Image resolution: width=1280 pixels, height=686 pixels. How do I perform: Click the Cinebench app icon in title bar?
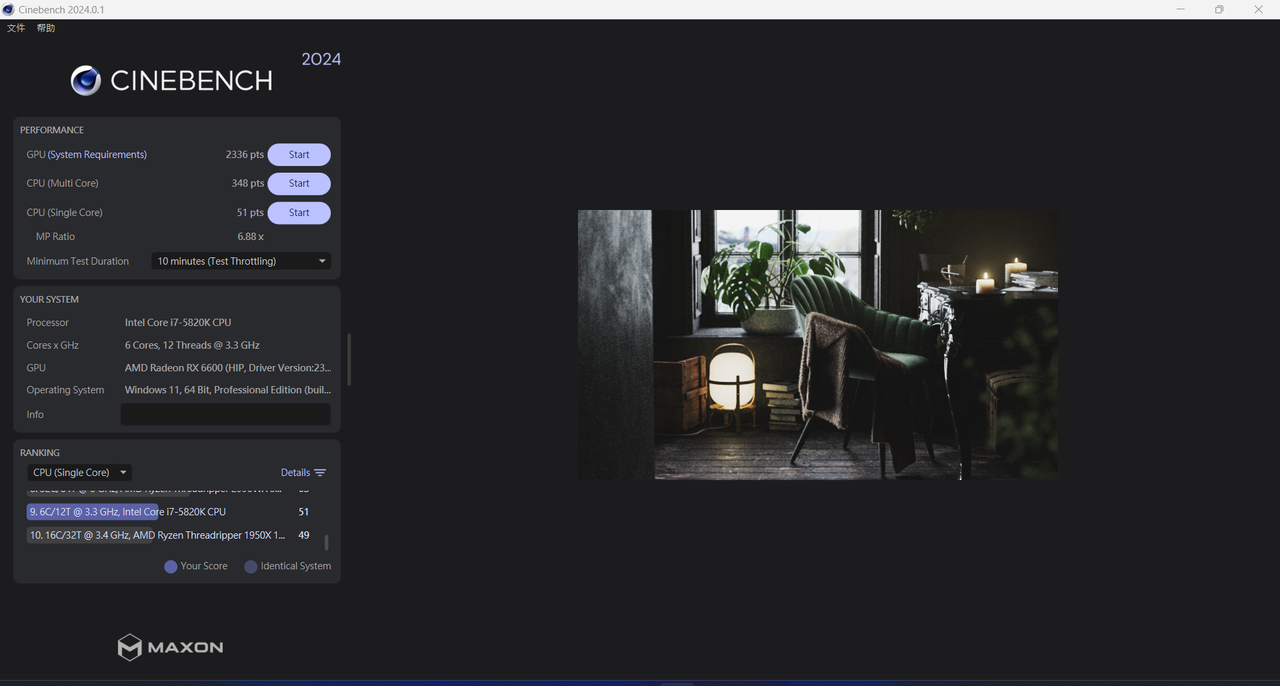tap(9, 9)
